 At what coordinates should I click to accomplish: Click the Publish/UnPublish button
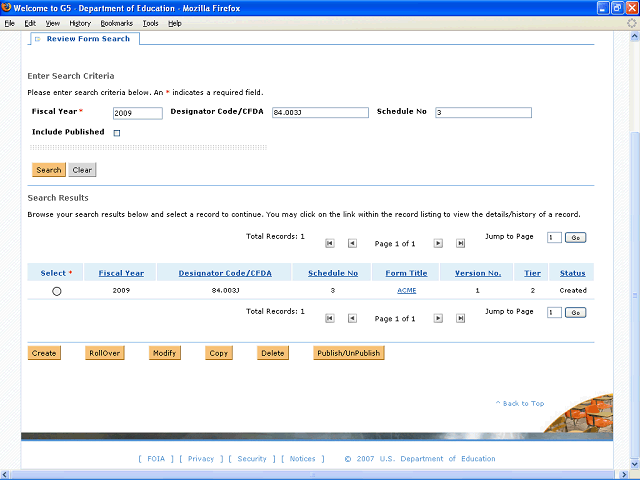click(x=349, y=353)
